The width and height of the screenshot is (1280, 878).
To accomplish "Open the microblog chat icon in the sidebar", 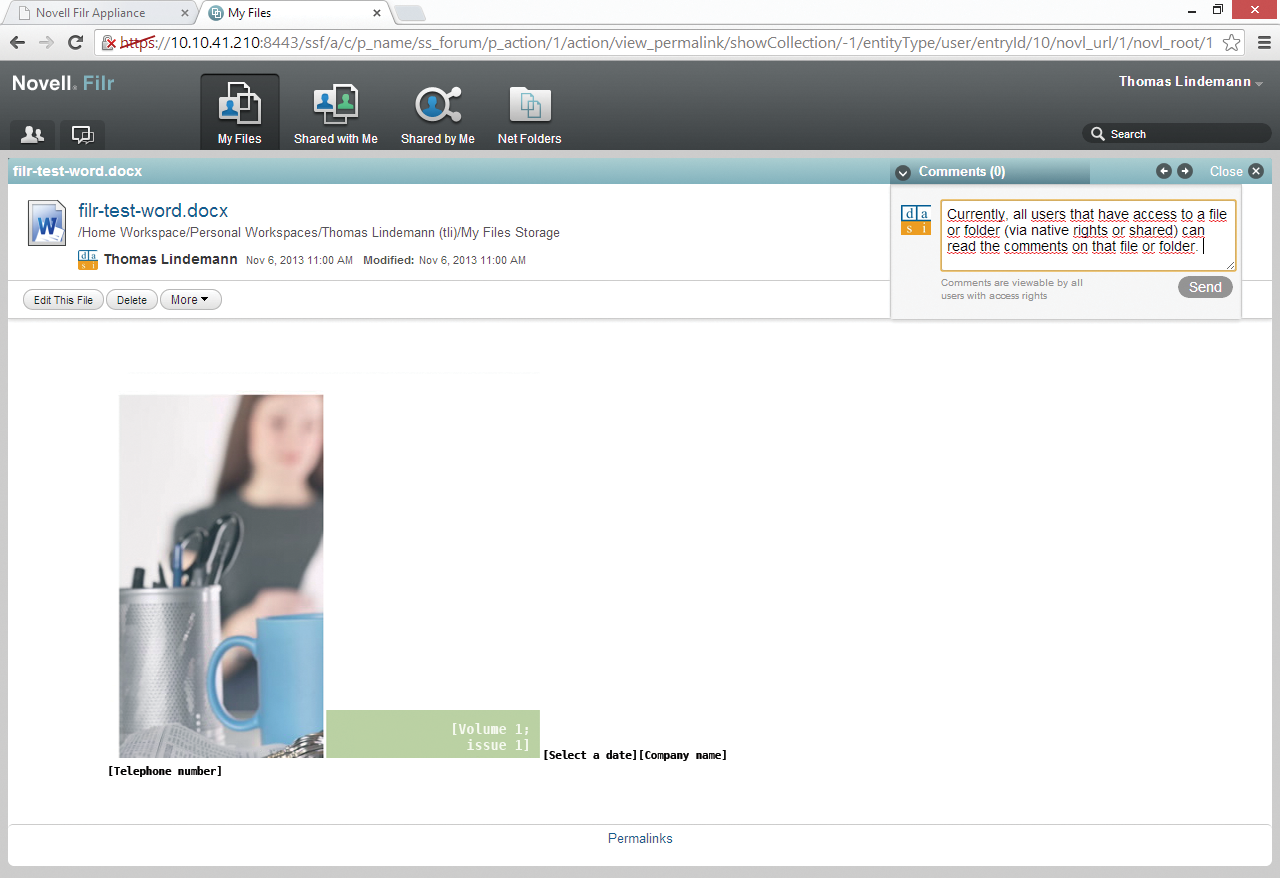I will tap(82, 134).
